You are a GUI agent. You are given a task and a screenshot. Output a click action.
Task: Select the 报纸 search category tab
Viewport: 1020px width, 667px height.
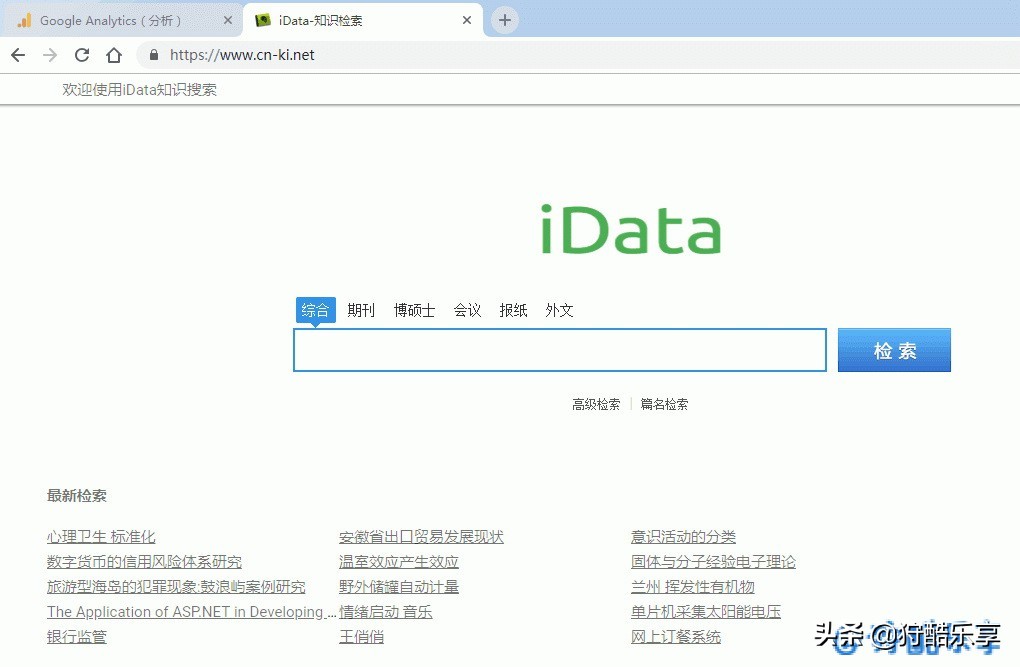tap(513, 310)
